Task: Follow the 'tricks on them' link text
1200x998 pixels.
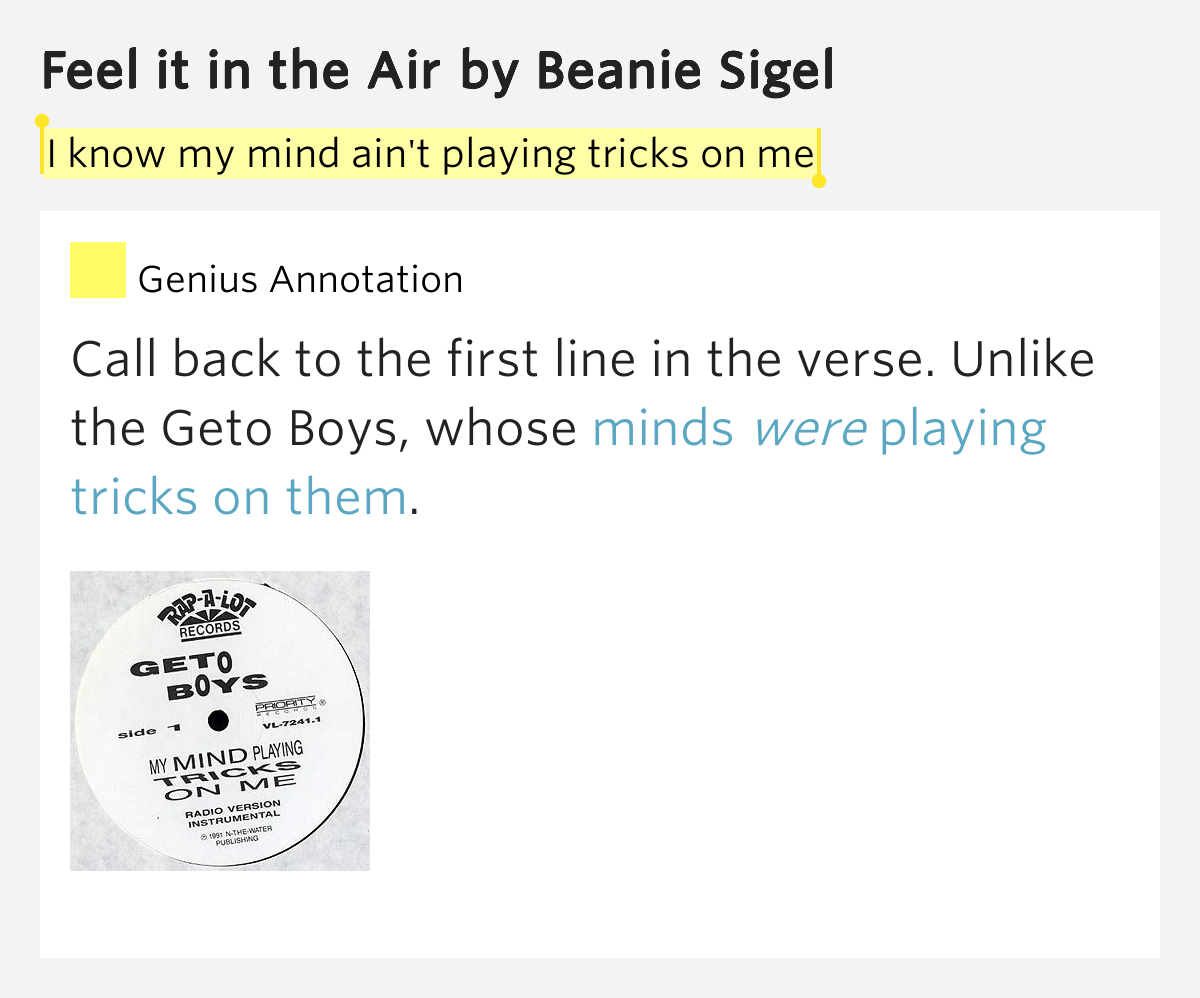Action: 238,497
